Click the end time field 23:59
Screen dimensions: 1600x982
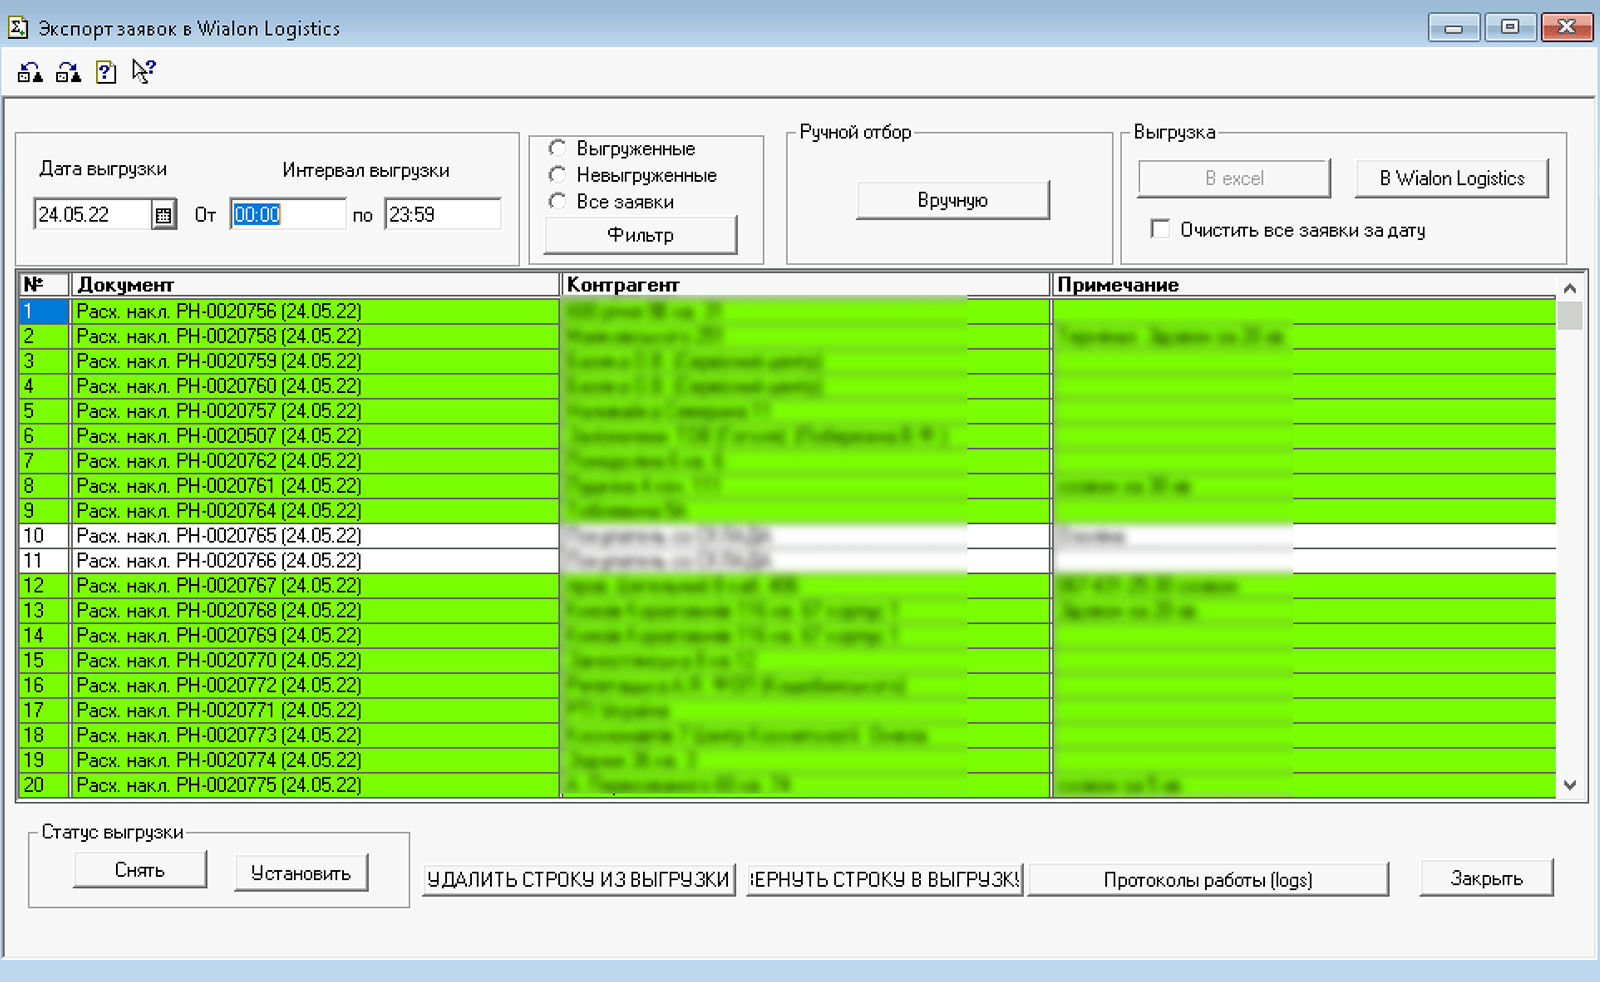pyautogui.click(x=442, y=215)
